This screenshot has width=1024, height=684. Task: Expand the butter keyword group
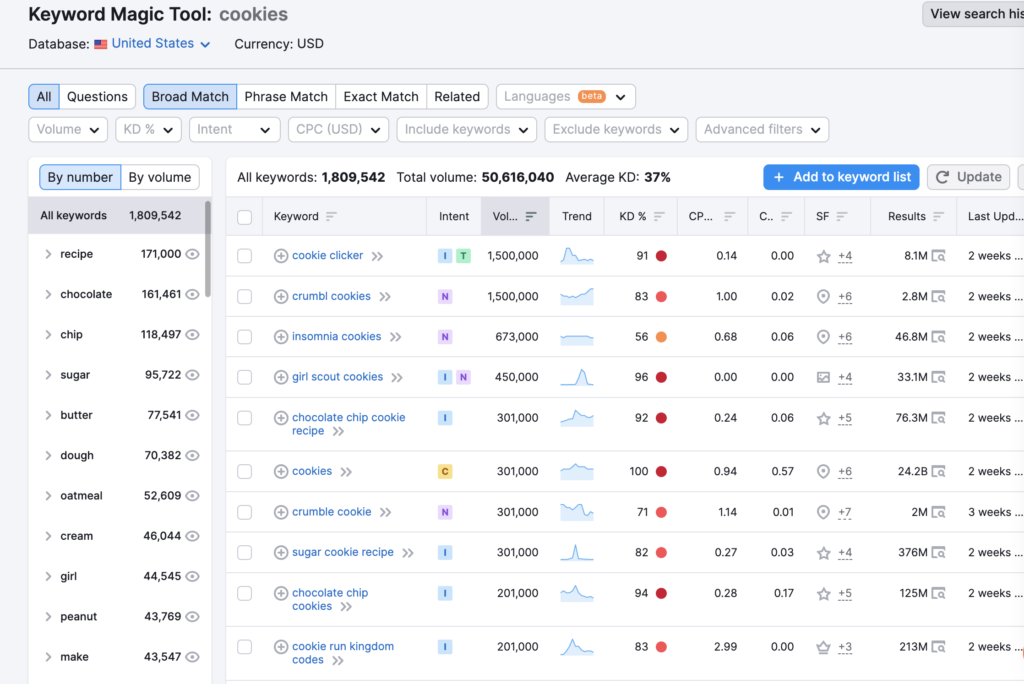pyautogui.click(x=48, y=415)
